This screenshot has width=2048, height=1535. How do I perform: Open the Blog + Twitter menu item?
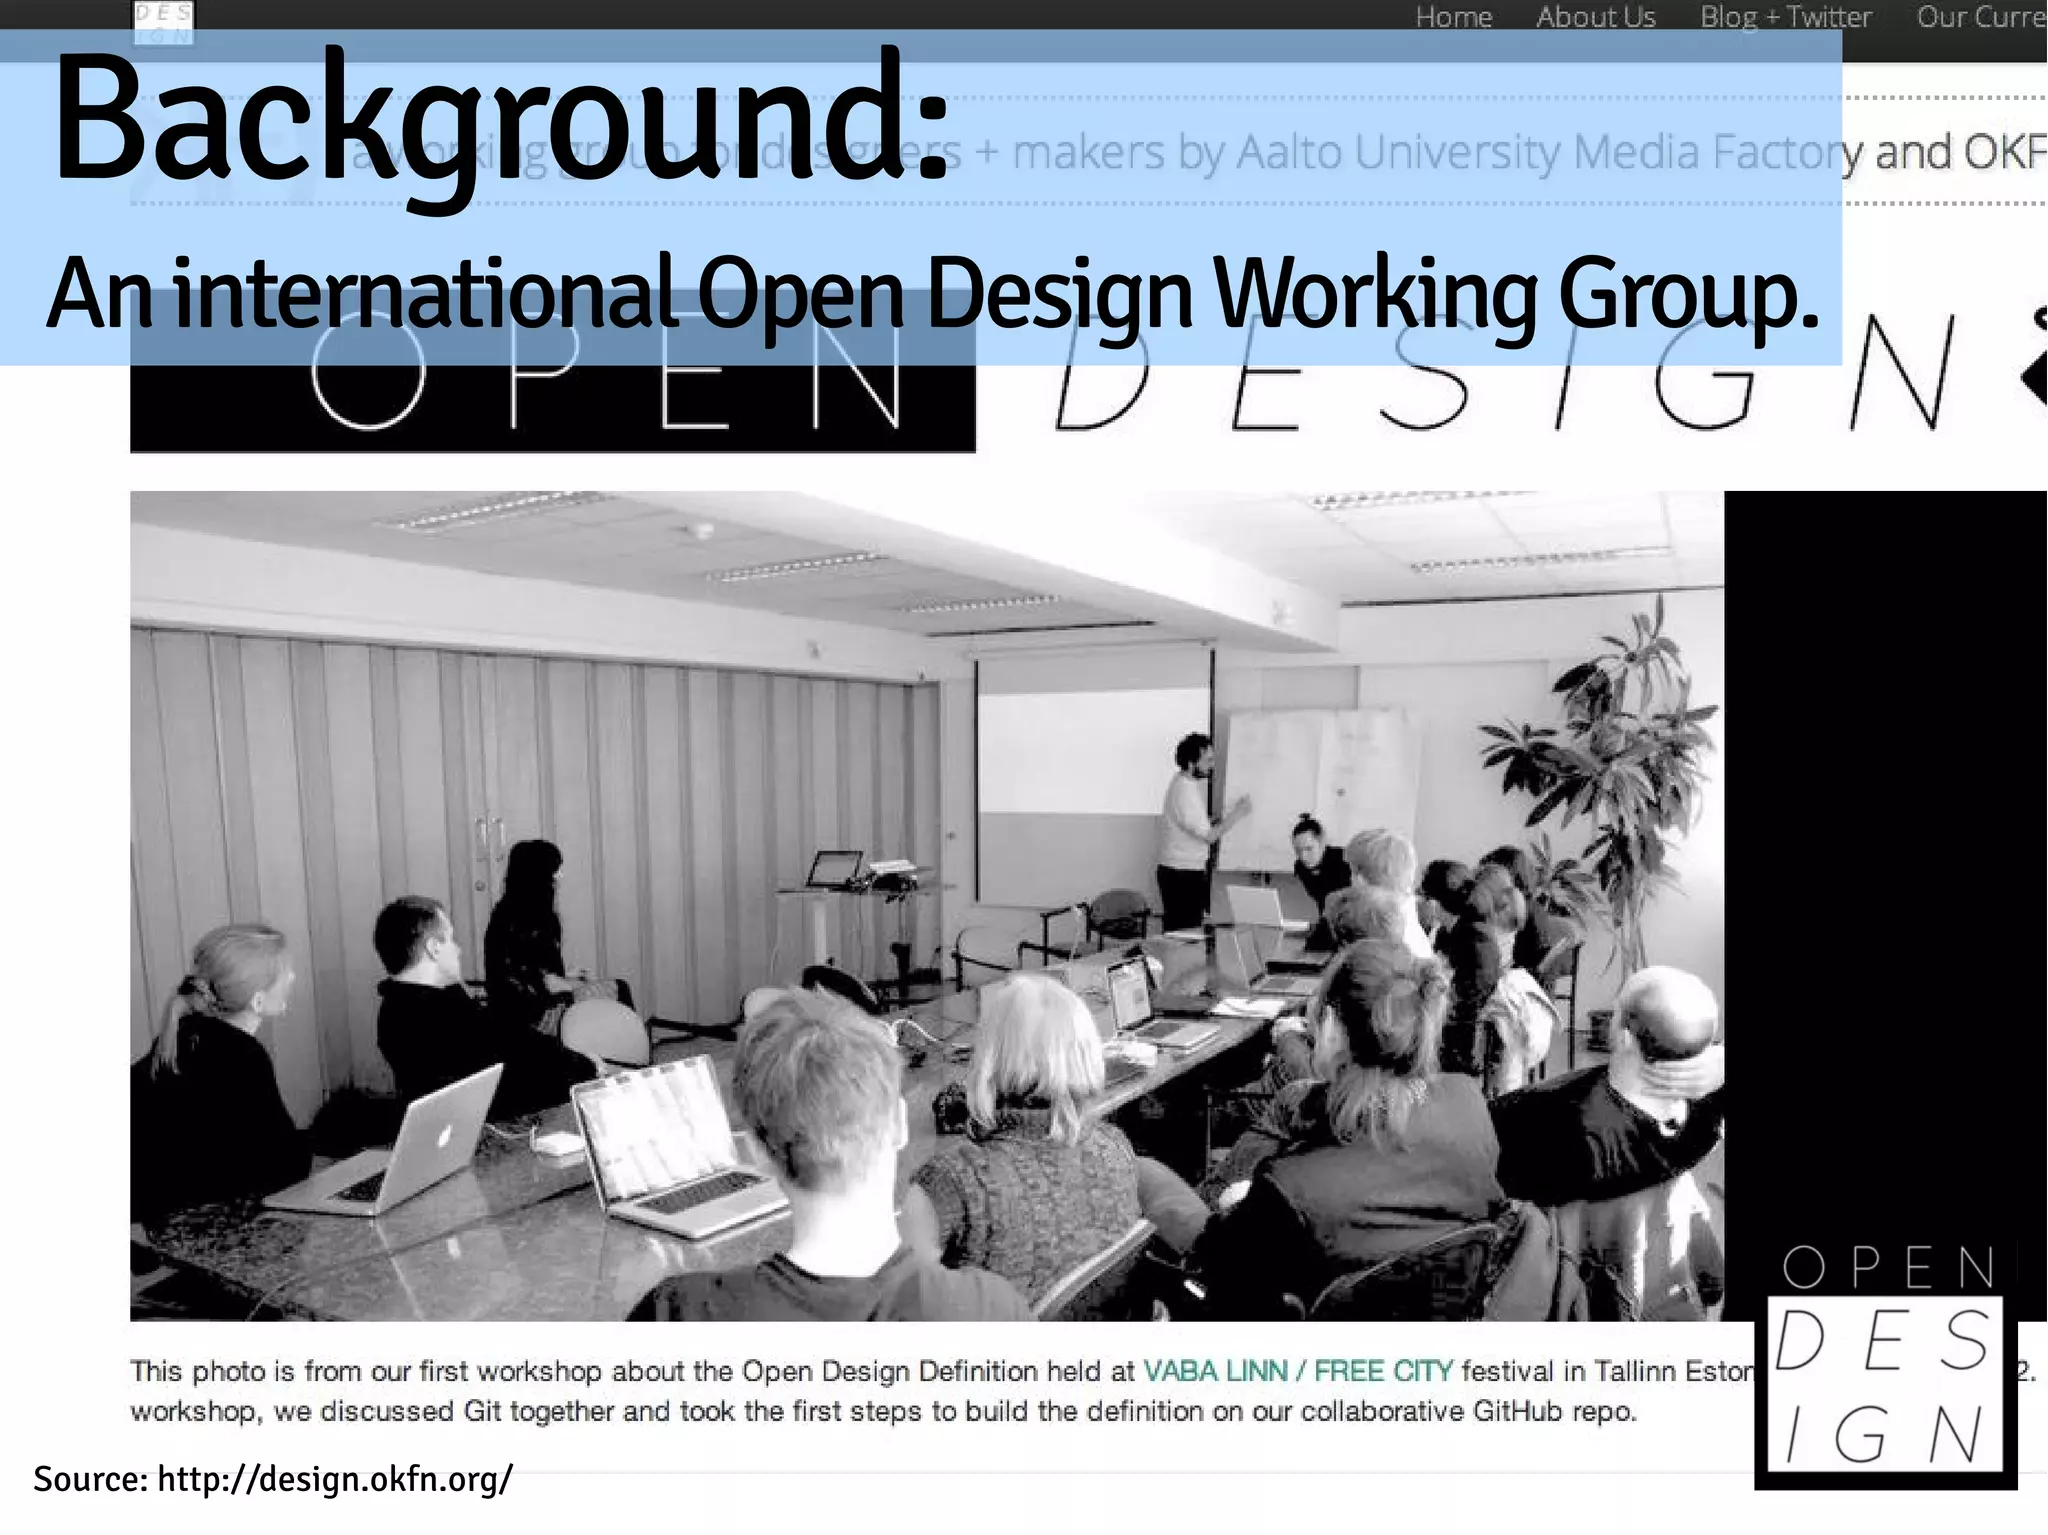(1786, 17)
